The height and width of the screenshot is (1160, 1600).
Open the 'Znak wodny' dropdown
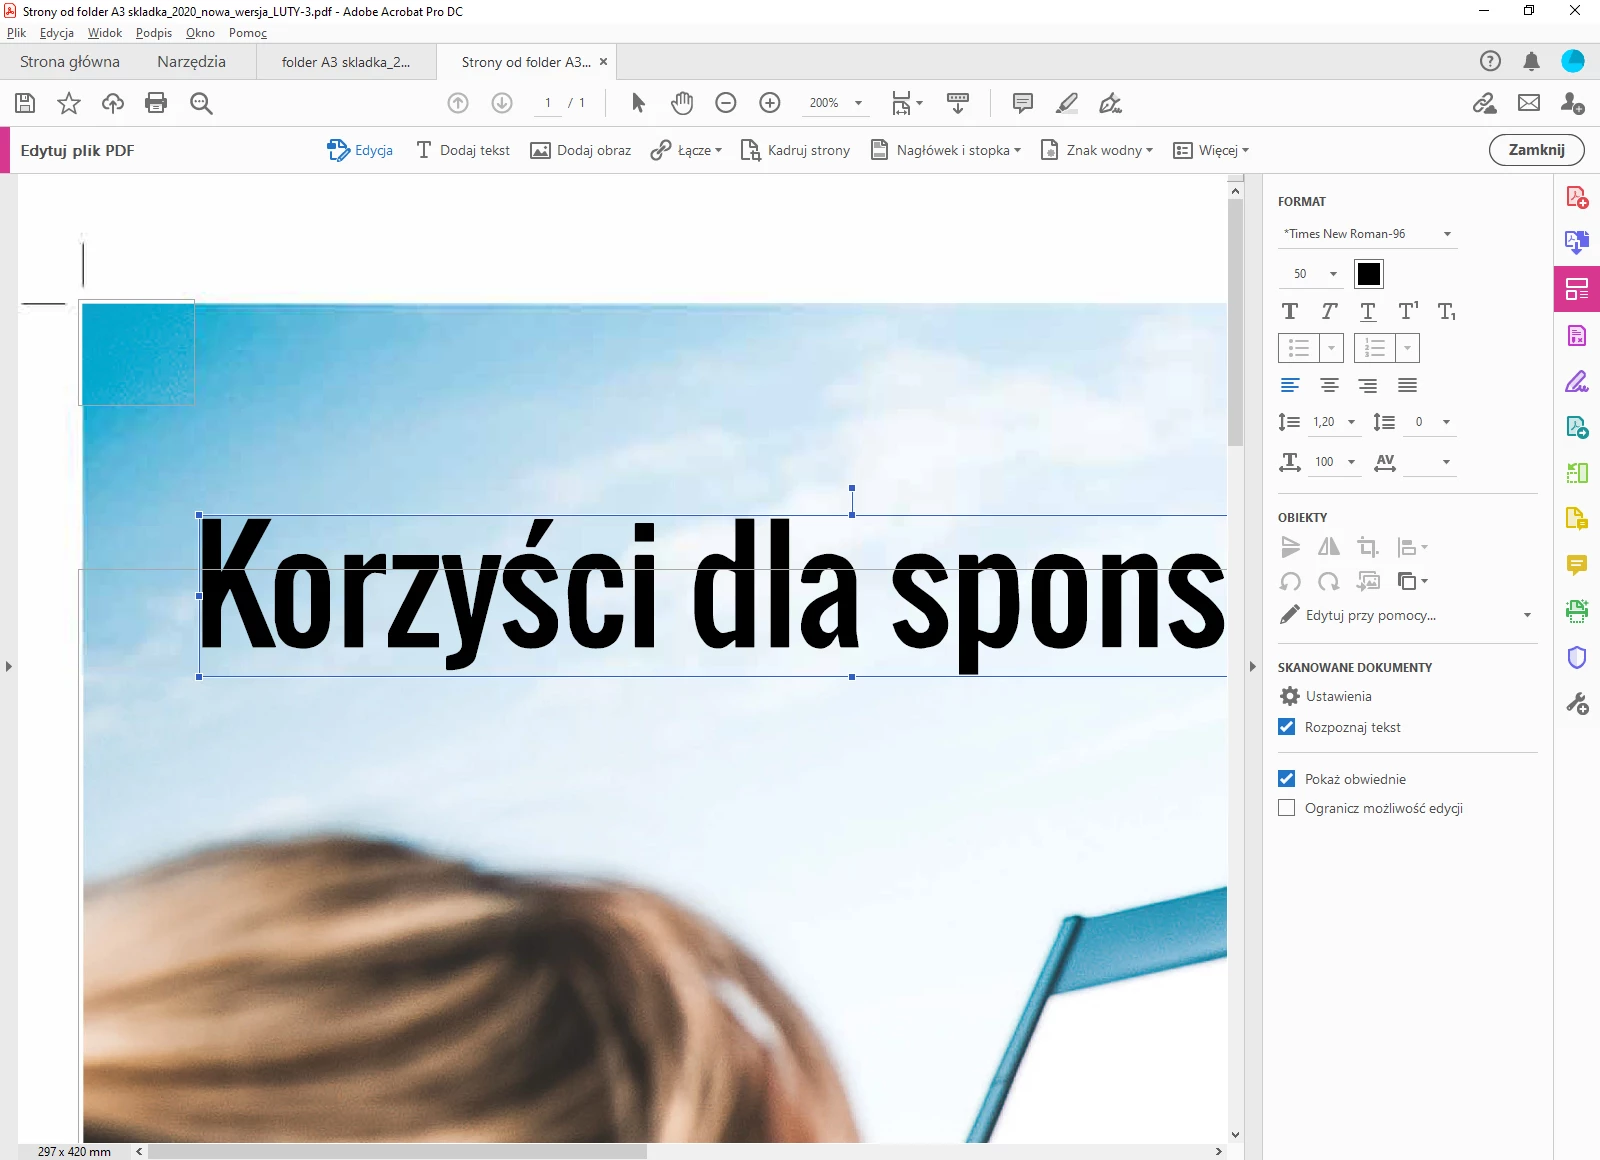(x=1097, y=150)
